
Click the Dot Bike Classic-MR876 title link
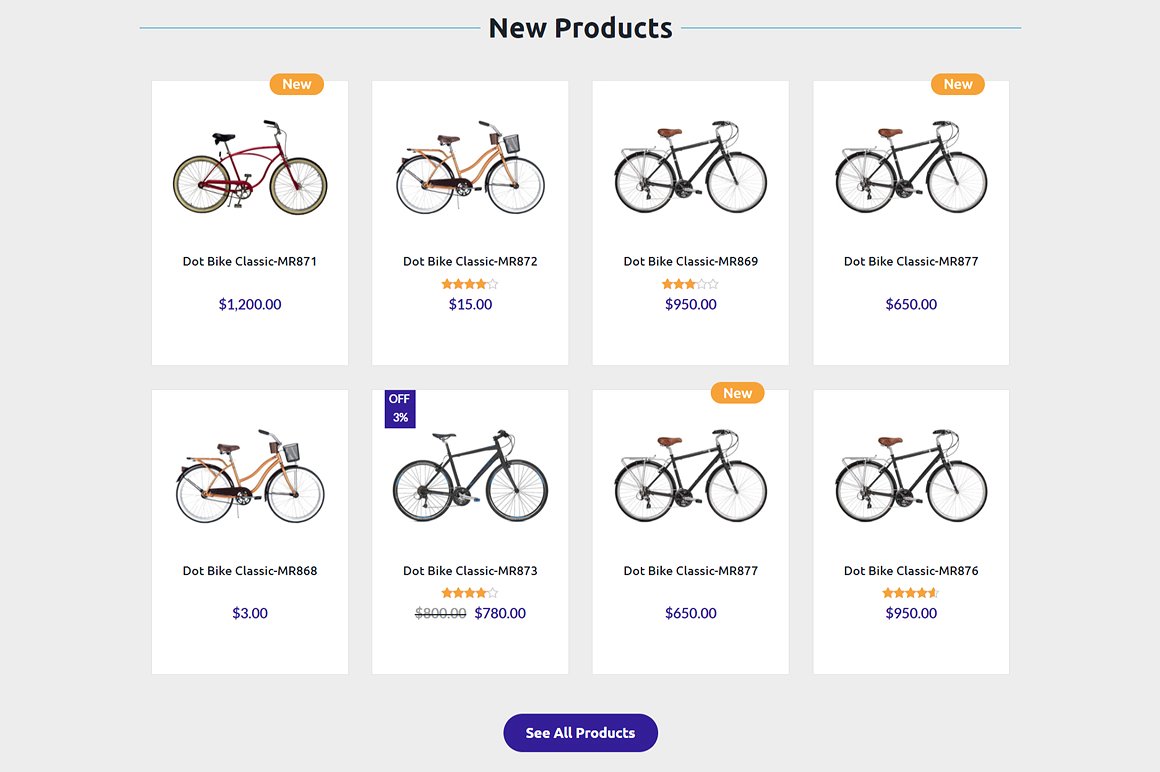(x=911, y=571)
